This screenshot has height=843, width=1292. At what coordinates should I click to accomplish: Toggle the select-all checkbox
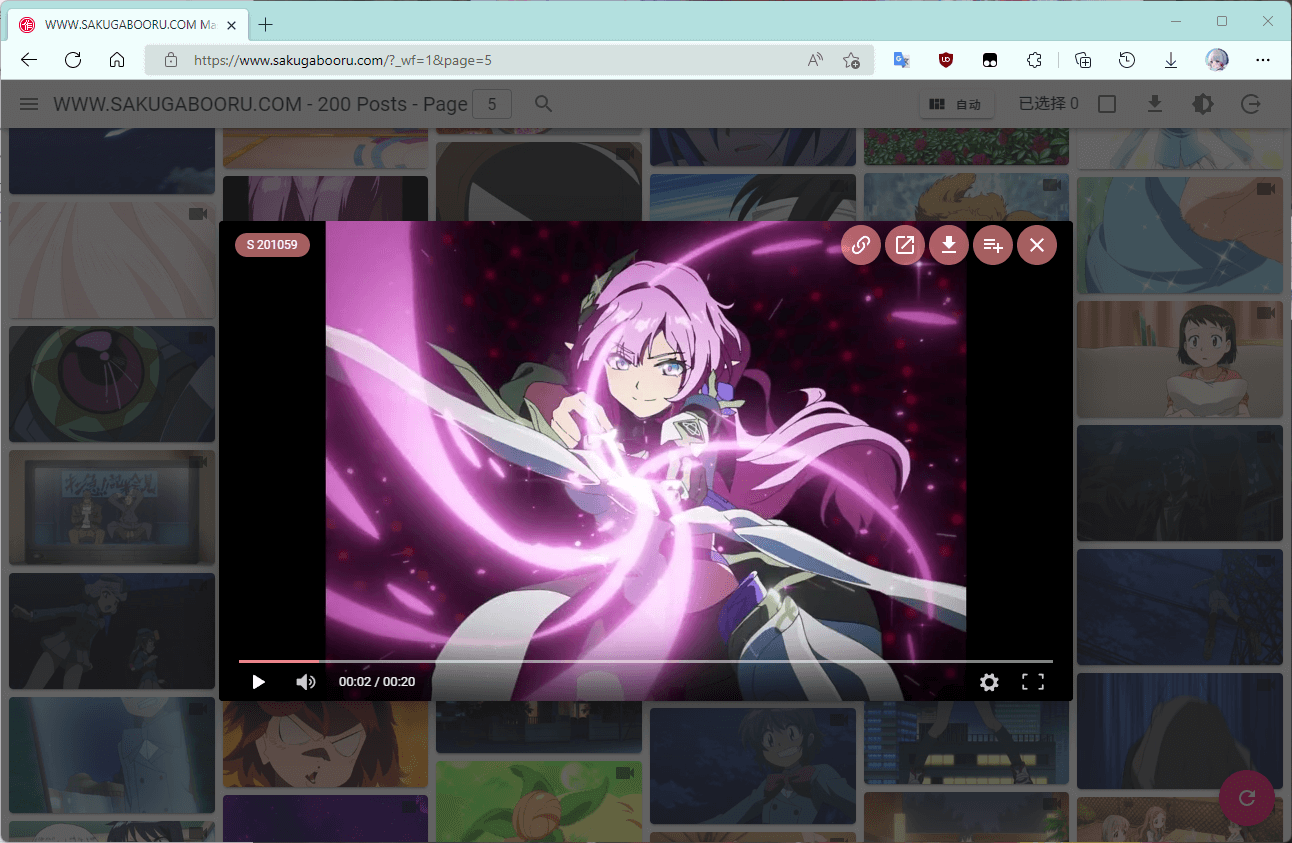click(1107, 104)
